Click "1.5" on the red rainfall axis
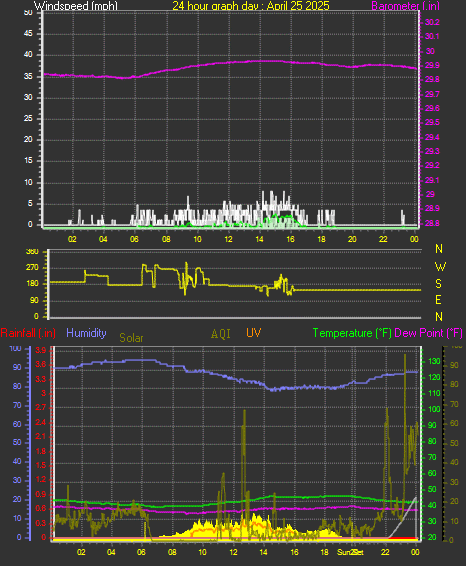466x566 pixels. coord(41,465)
